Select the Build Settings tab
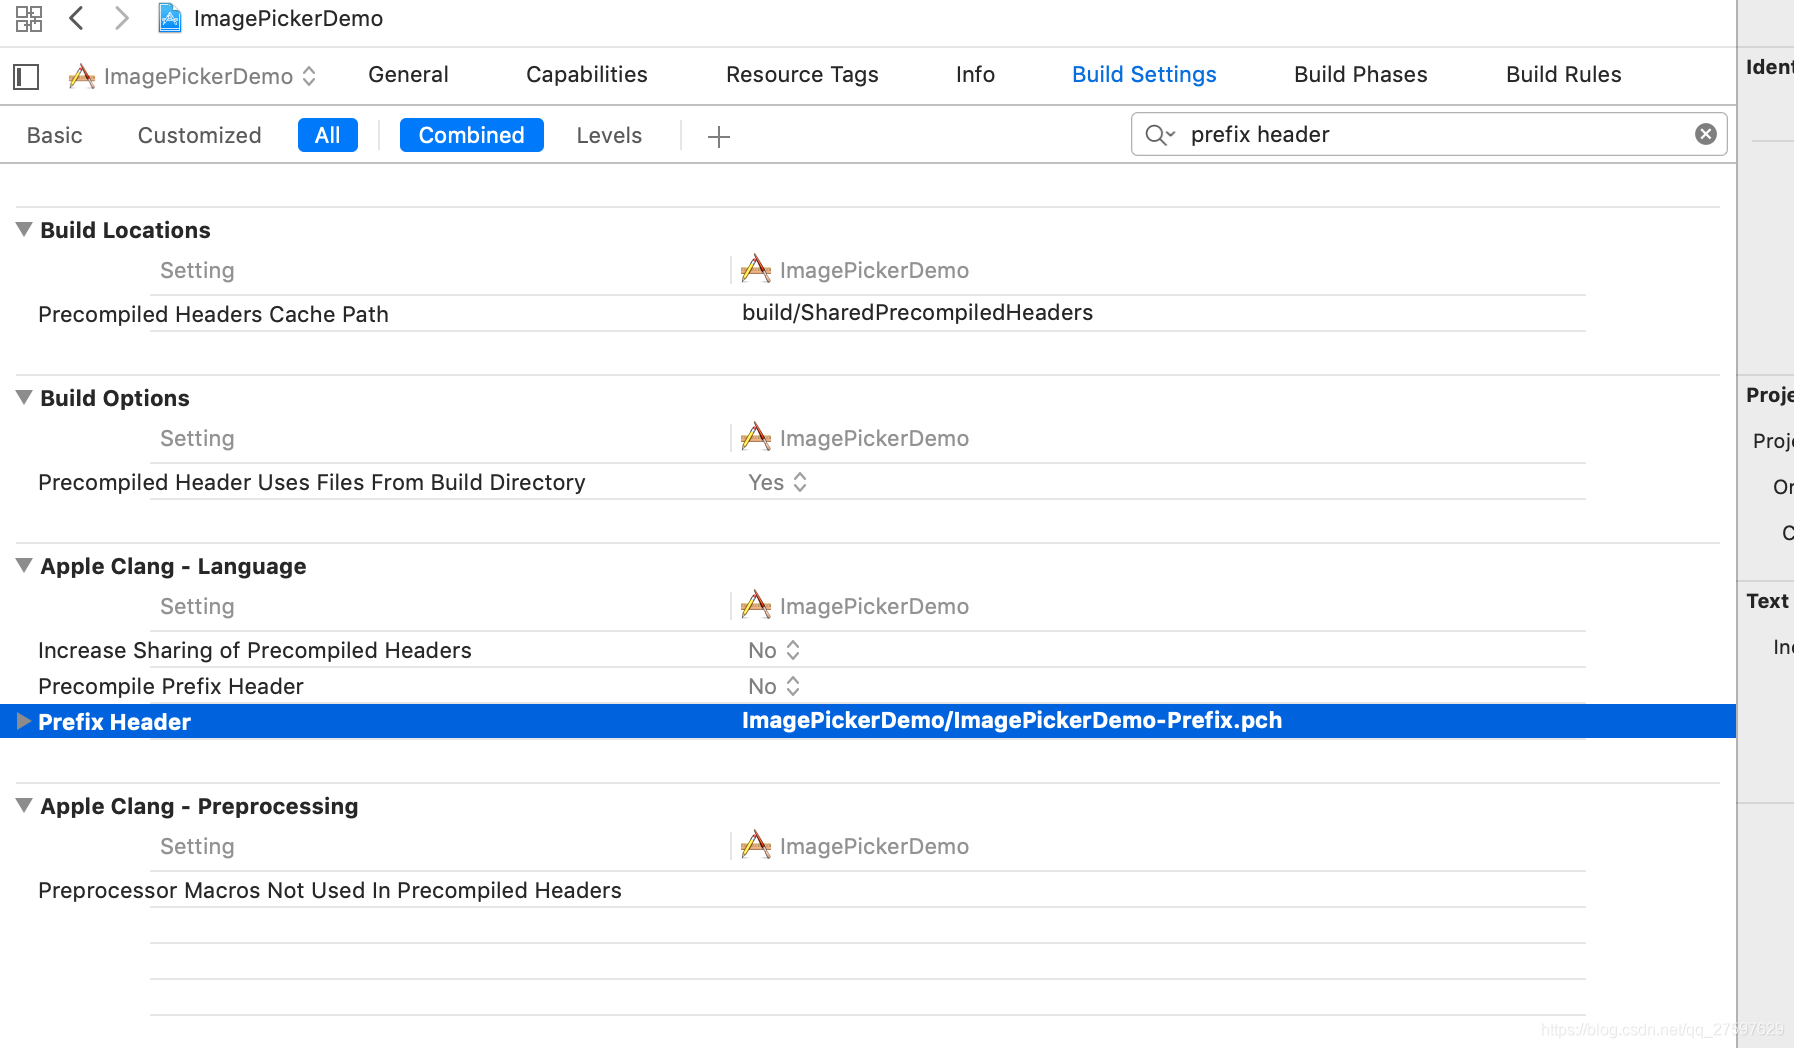The width and height of the screenshot is (1794, 1048). coord(1144,75)
